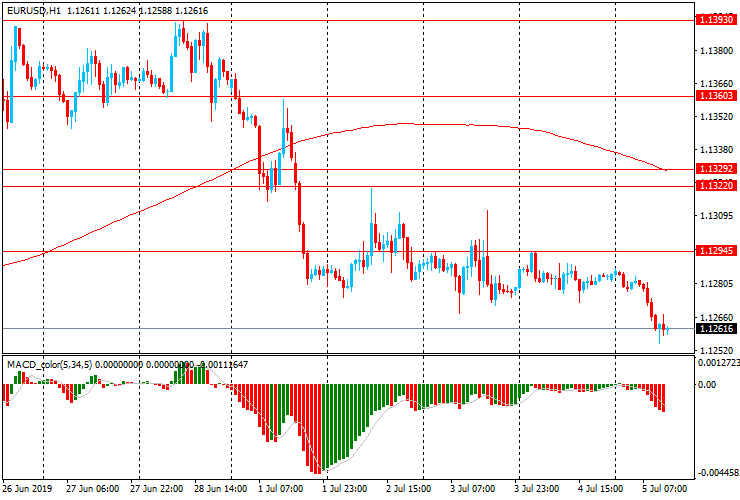This screenshot has width=740, height=500.
Task: Select the grey current price line at 1.12616
Action: [349, 328]
